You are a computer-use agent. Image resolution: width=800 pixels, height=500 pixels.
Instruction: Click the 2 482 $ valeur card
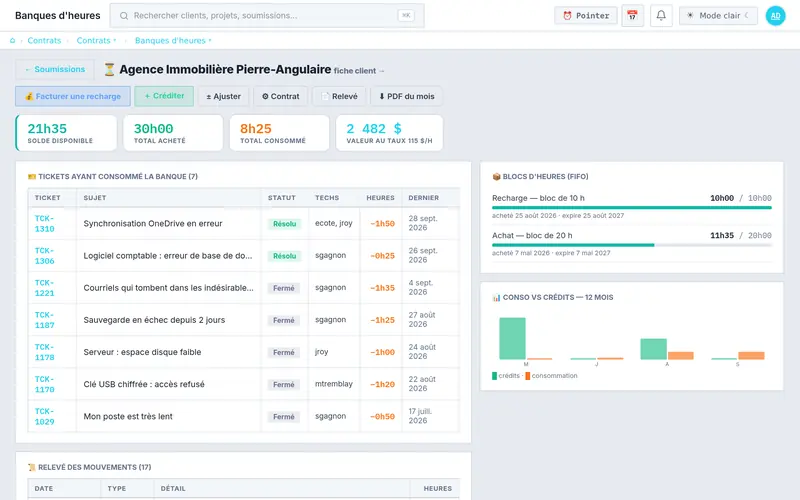coord(389,133)
